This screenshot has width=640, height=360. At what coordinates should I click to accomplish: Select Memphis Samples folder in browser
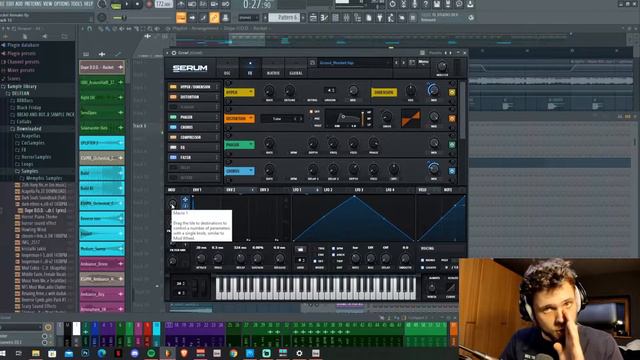coord(44,178)
